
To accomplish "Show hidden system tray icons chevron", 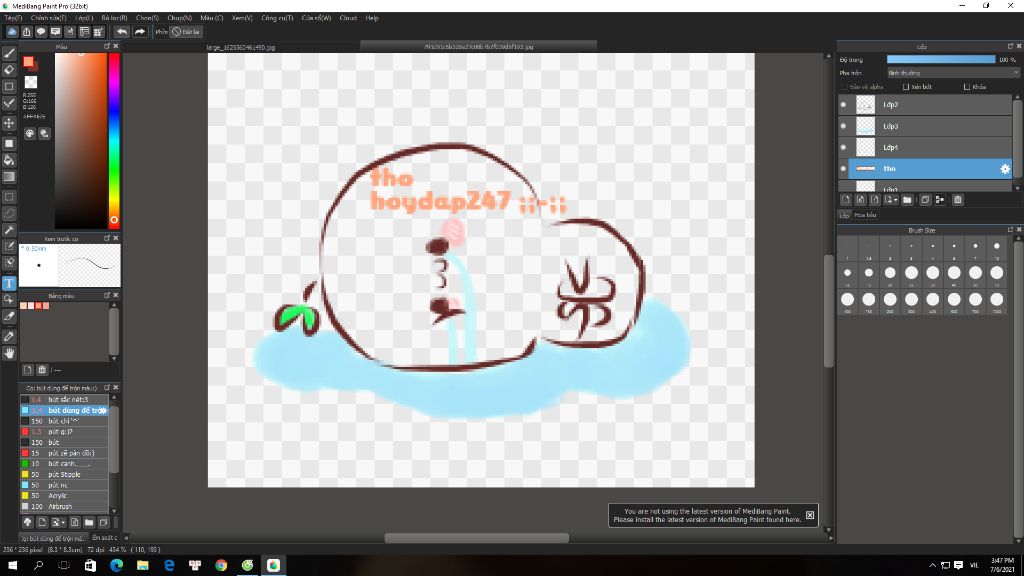I will [x=932, y=565].
